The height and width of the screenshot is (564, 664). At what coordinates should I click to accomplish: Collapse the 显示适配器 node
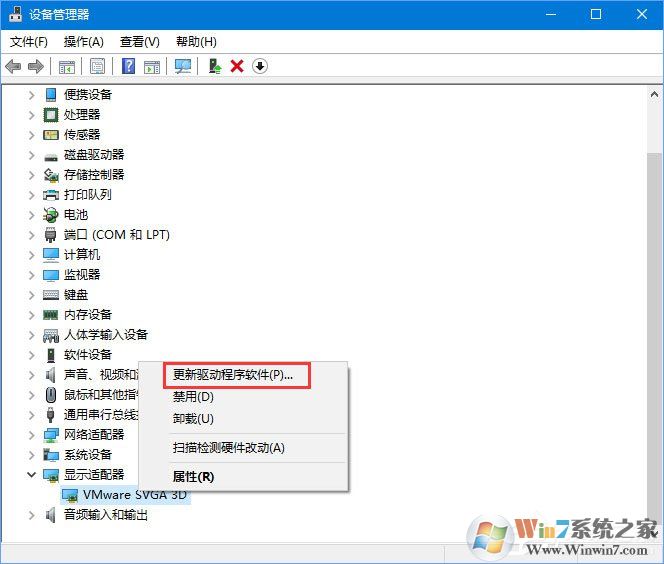[x=31, y=475]
